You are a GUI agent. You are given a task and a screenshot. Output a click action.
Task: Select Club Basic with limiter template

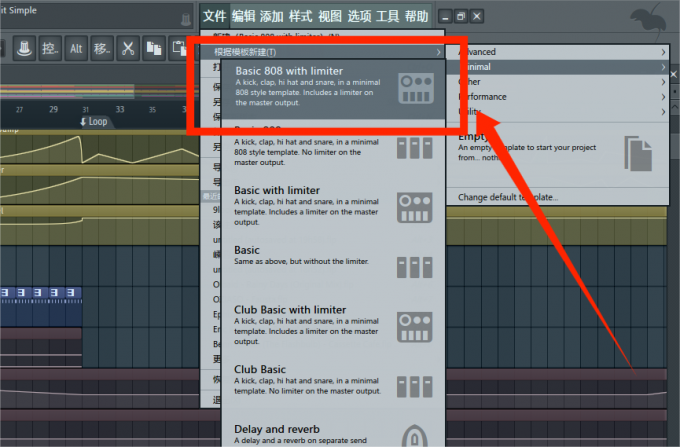tap(333, 326)
